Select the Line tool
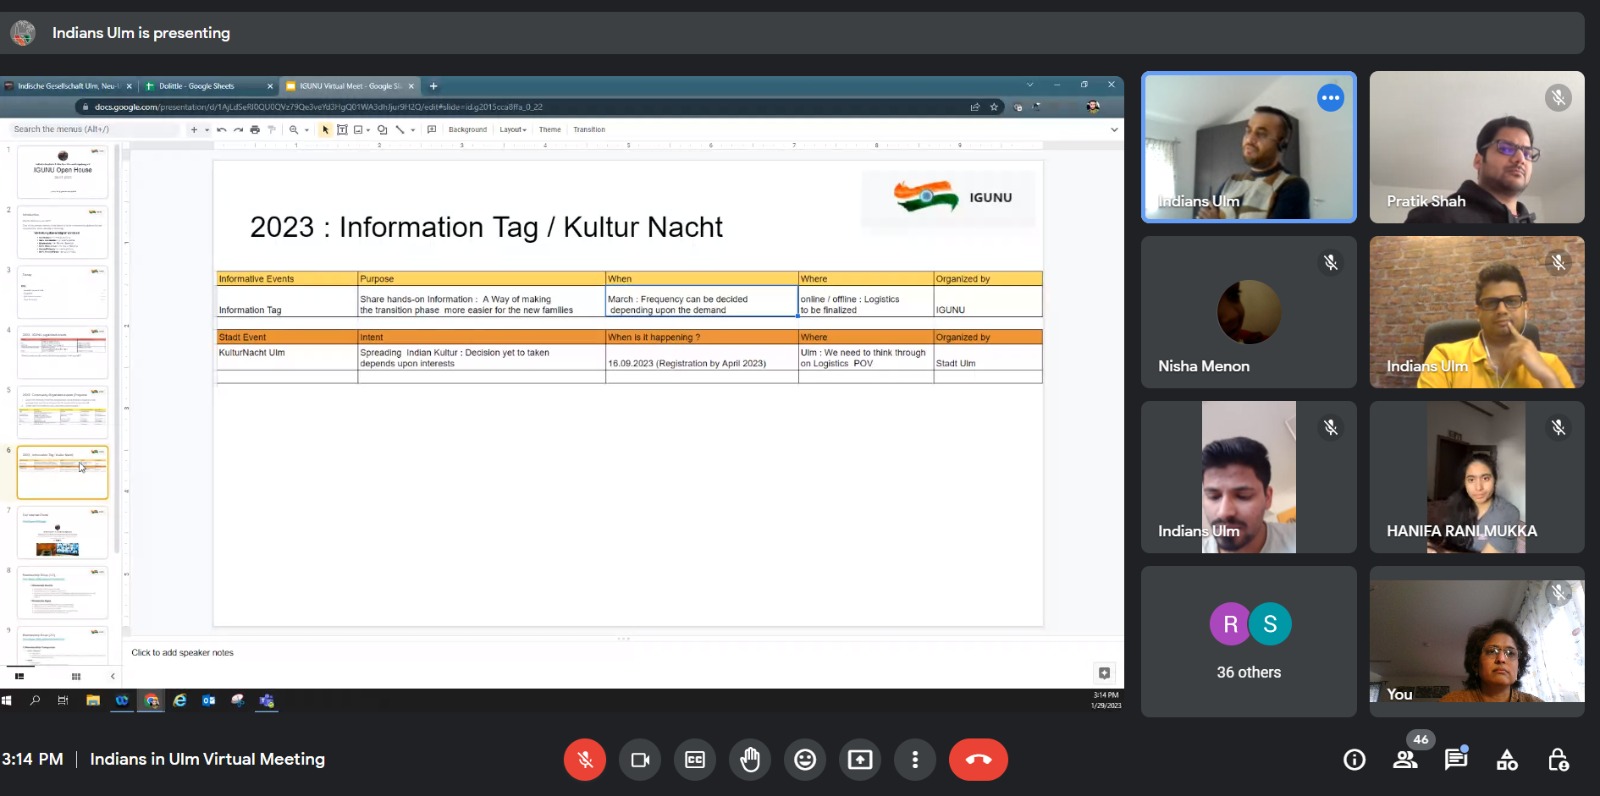 point(400,129)
